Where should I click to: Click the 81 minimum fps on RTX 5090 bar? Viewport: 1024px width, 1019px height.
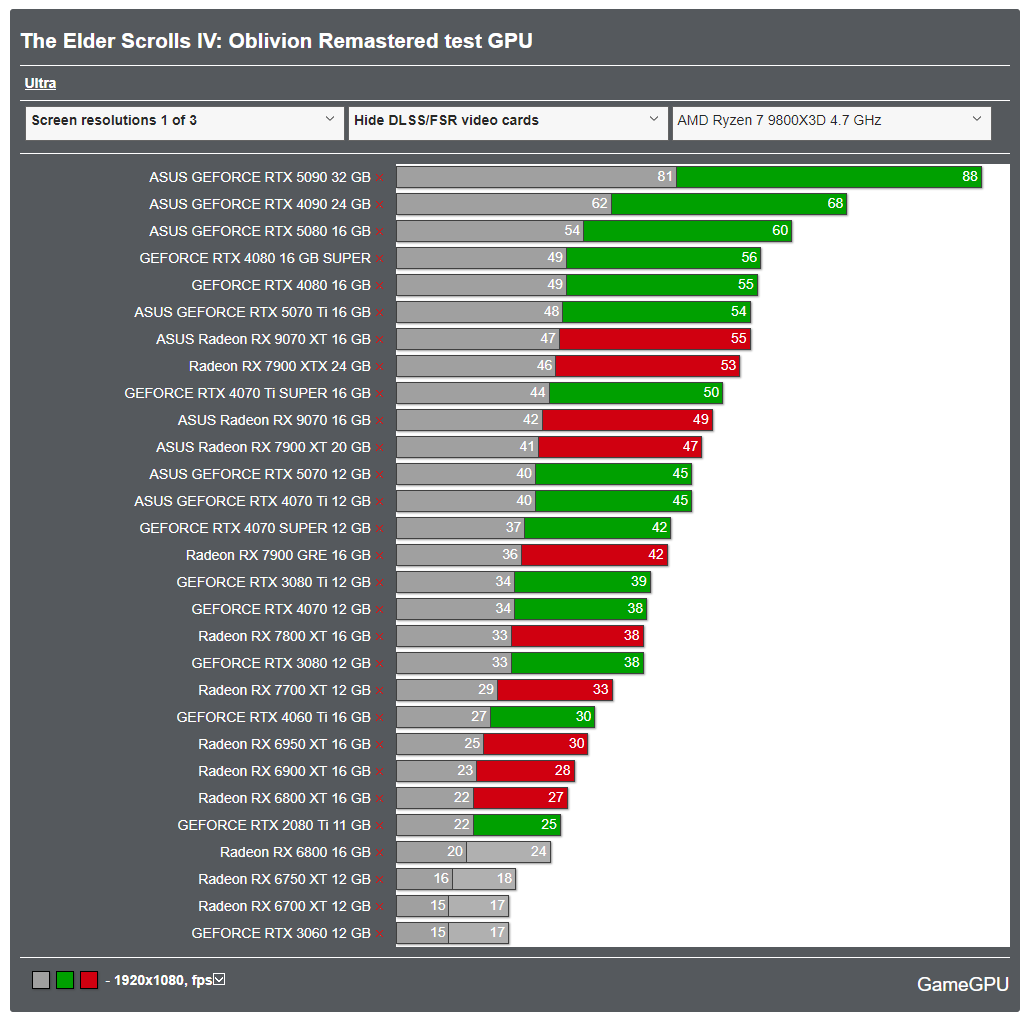[x=665, y=176]
